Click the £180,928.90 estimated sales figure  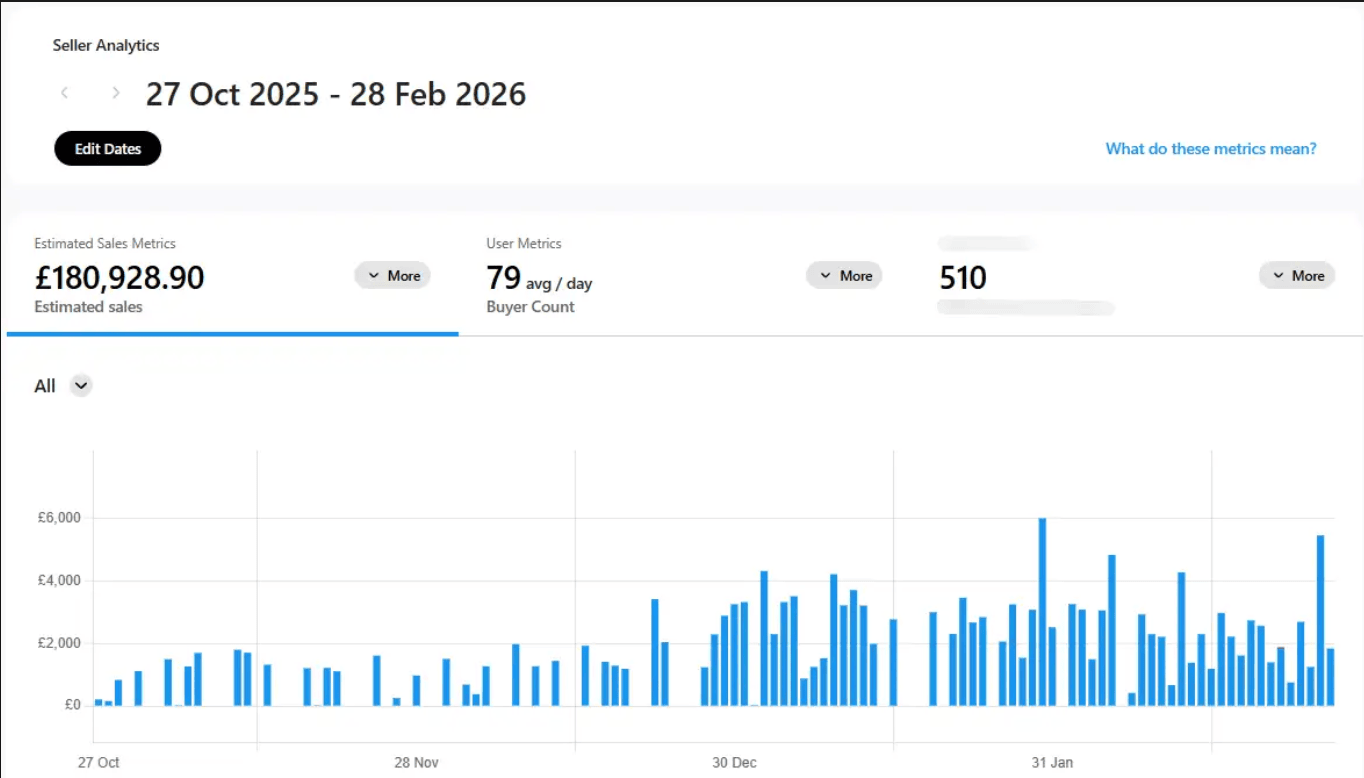(x=119, y=277)
